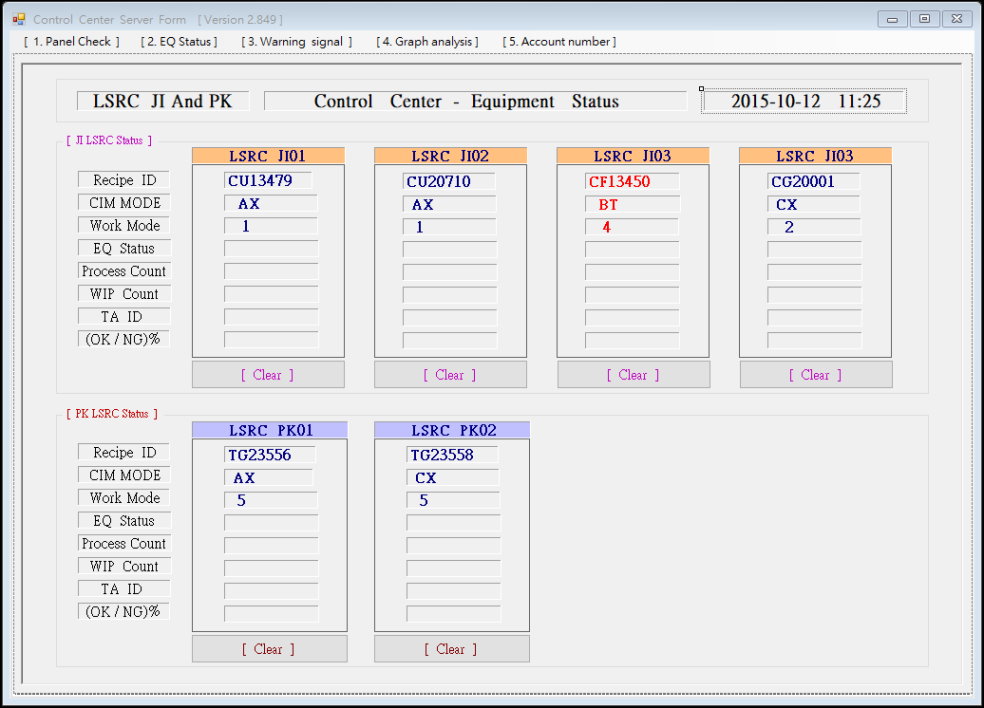Click the LSRC PK01 header label
Screen dimensions: 984x708
(x=270, y=430)
